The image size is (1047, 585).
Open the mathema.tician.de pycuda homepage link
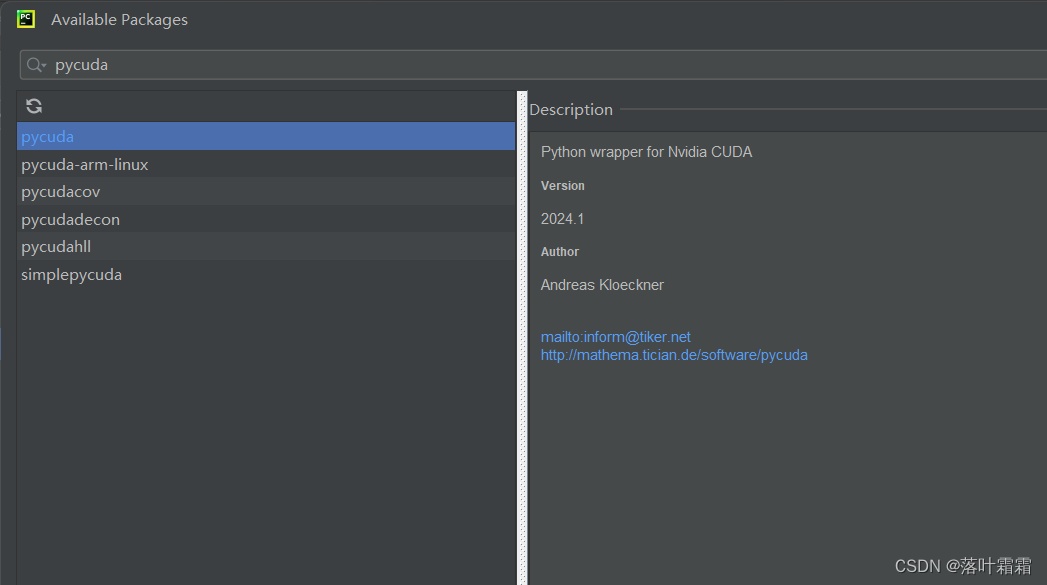674,355
